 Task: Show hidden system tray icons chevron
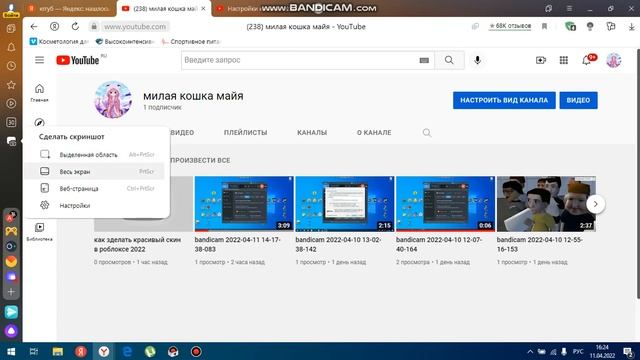530,352
